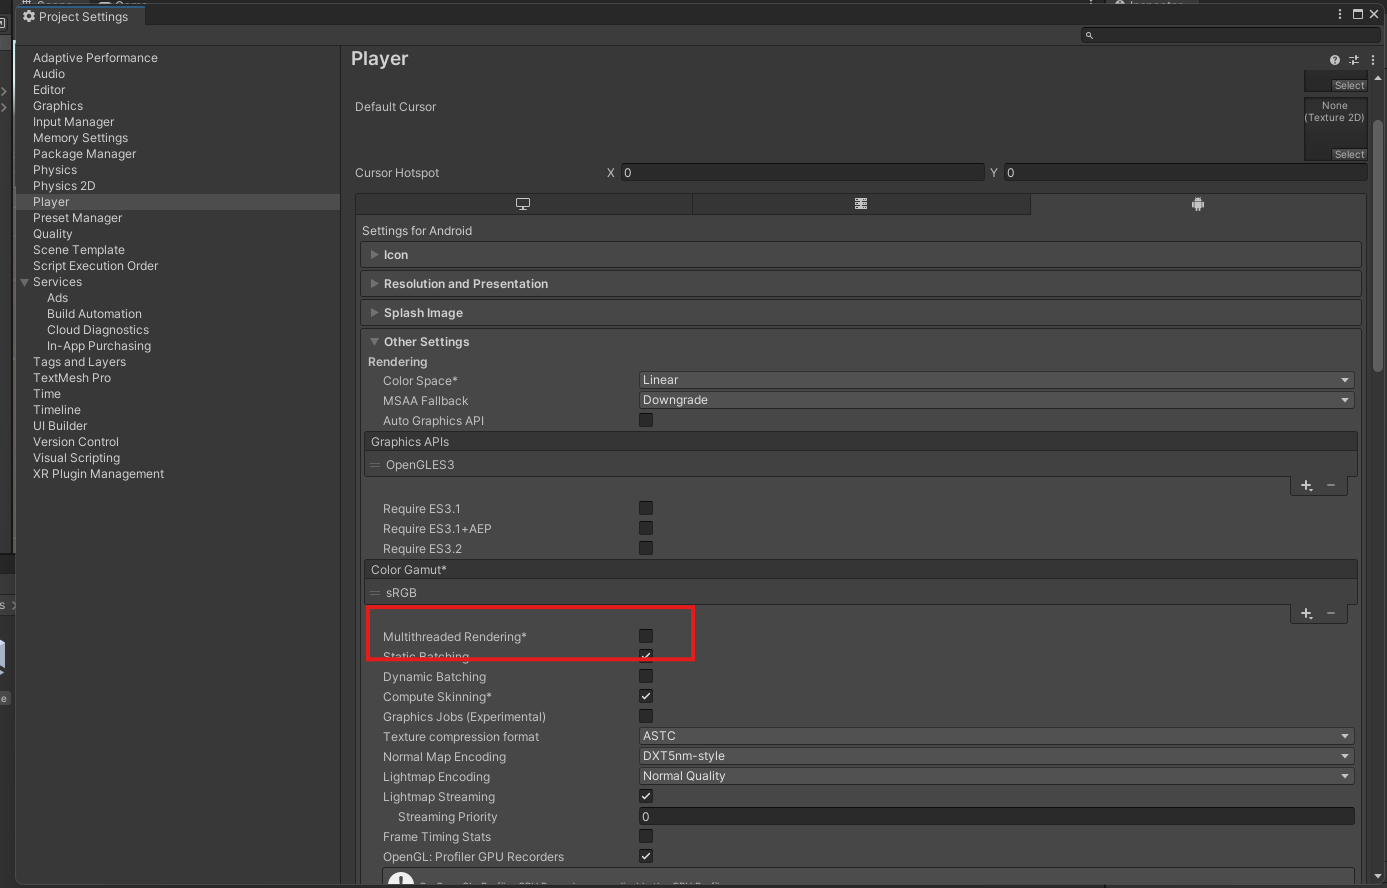Open the Player preset selector icon
Screen dimensions: 1387x888
coord(1354,60)
